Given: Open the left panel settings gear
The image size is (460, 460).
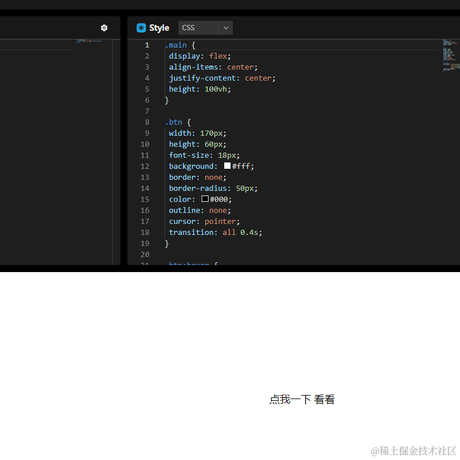Looking at the screenshot, I should click(x=104, y=28).
